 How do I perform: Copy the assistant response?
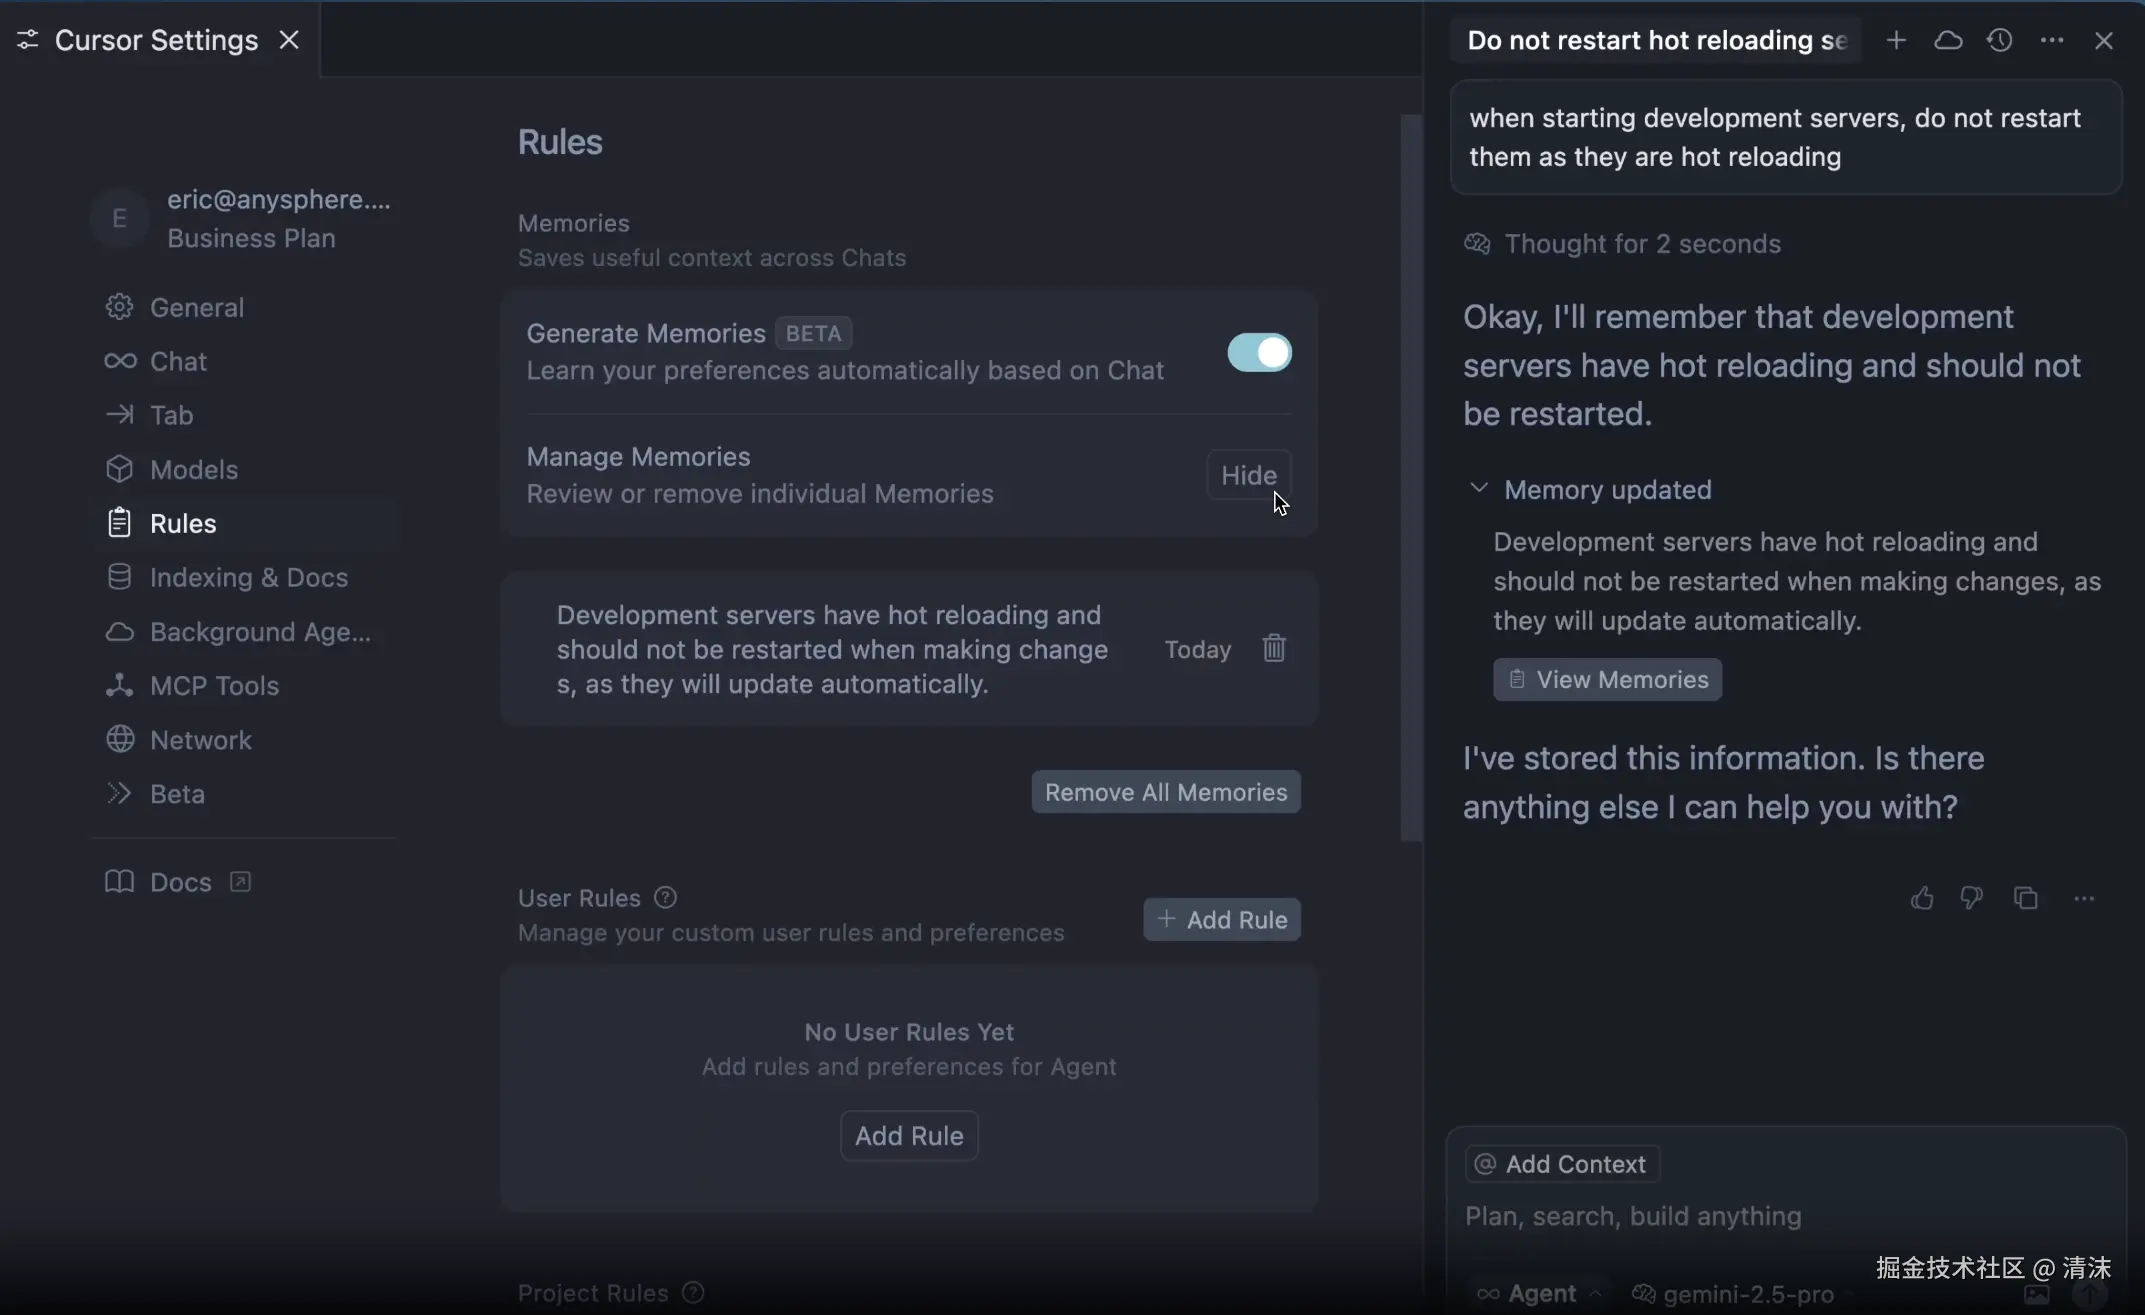[2025, 898]
